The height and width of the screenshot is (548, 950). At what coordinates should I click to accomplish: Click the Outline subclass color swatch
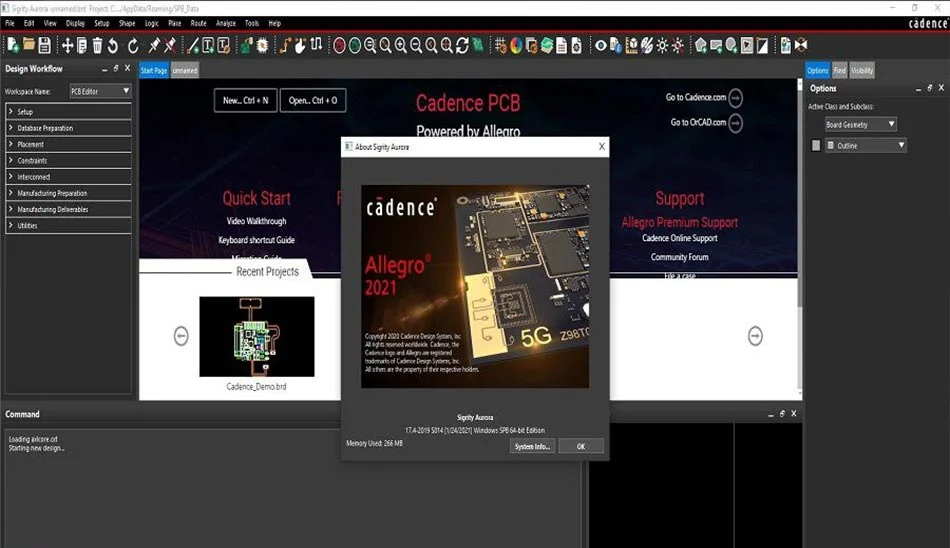[x=816, y=145]
